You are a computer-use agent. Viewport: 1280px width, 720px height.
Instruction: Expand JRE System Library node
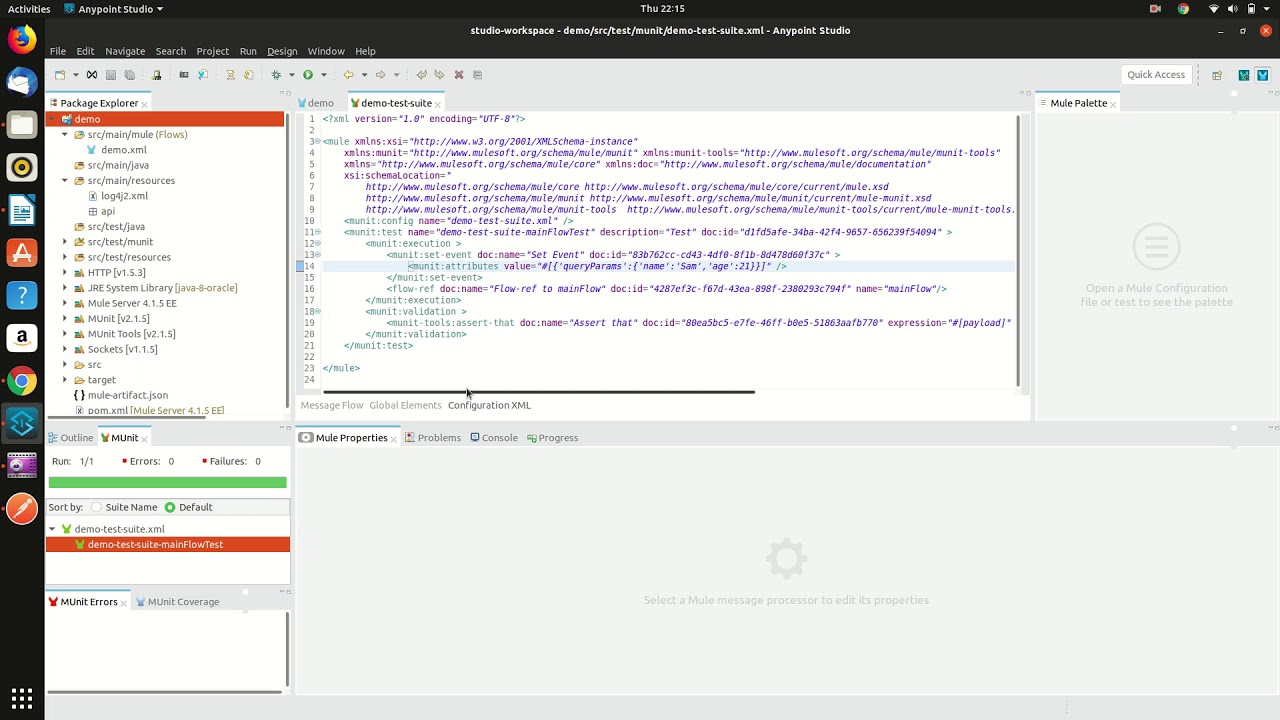(65, 288)
